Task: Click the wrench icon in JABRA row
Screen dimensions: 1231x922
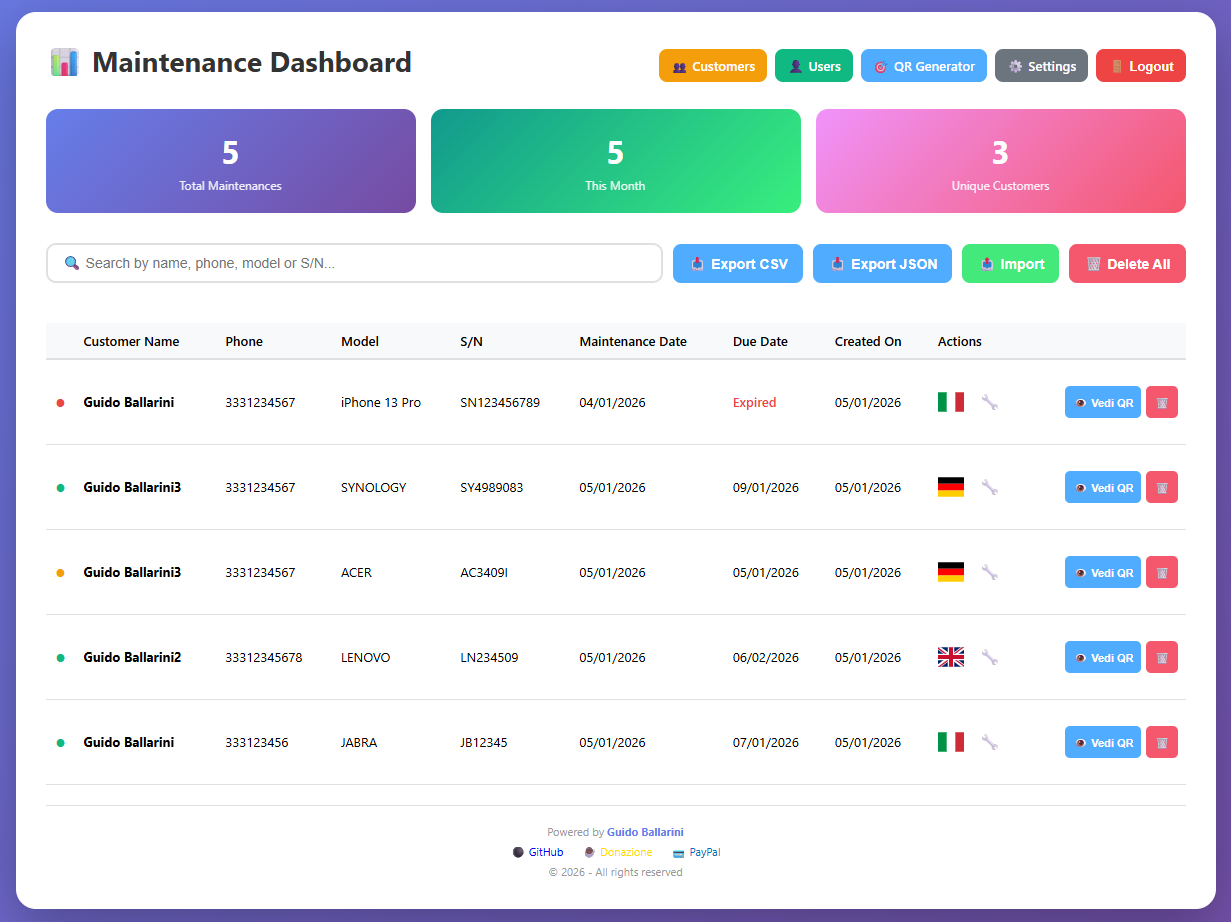Action: pos(990,742)
